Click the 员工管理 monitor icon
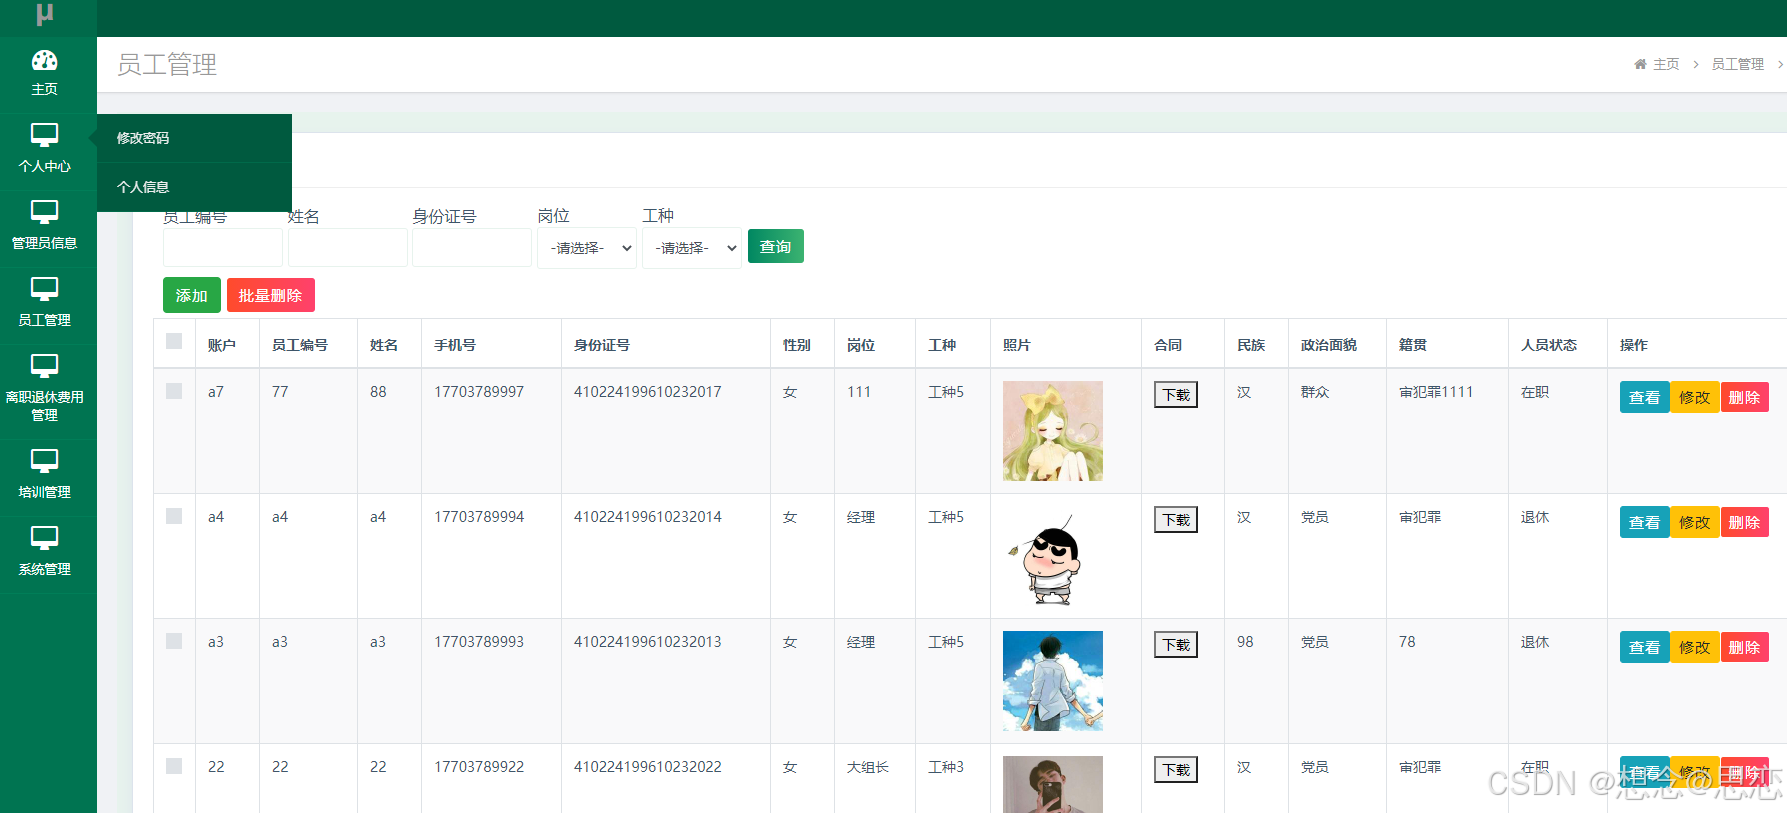Viewport: 1787px width, 813px height. coord(44,288)
